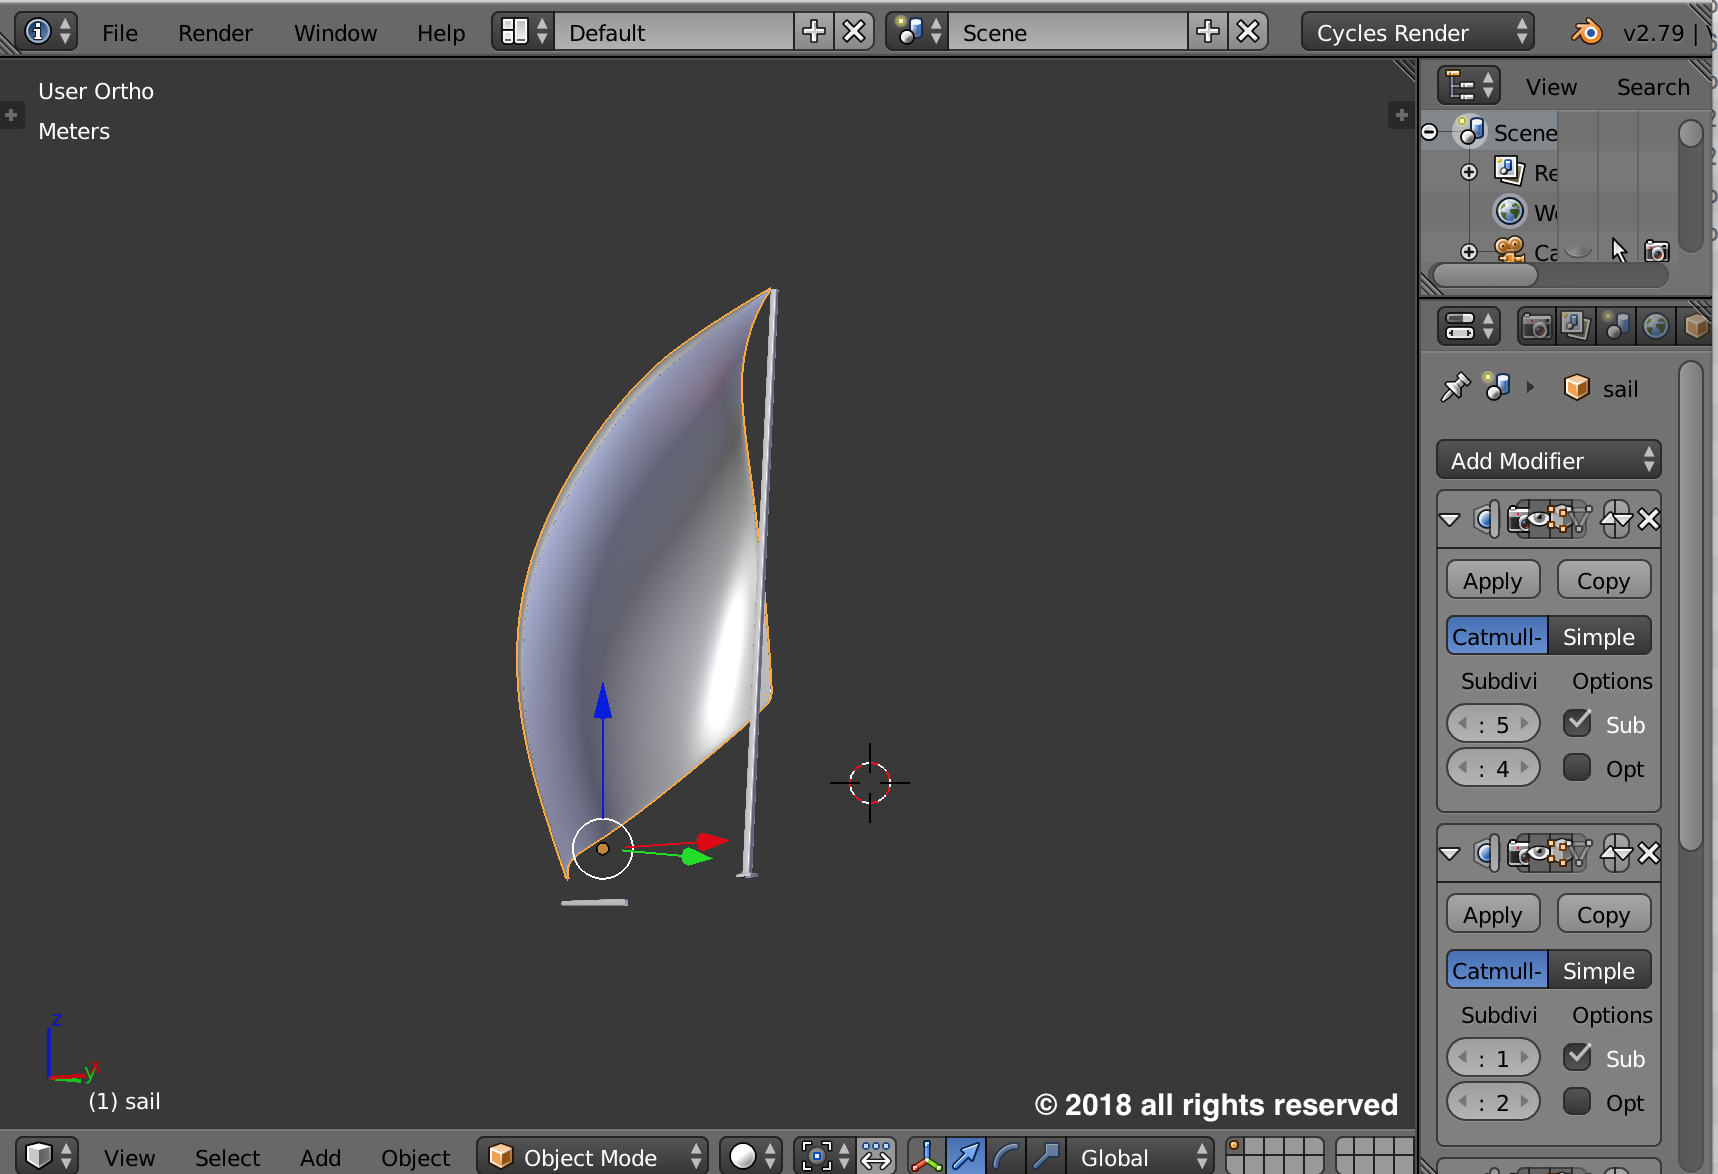Remove the first Subdivision modifier with X
The height and width of the screenshot is (1174, 1718).
[x=1649, y=519]
